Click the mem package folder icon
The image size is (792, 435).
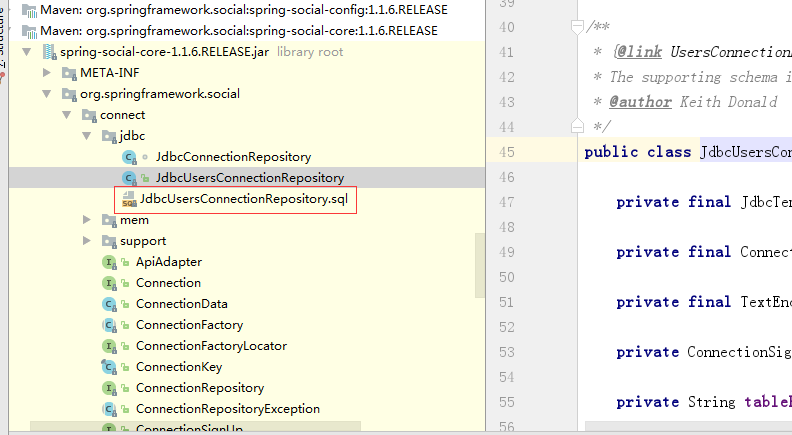(x=109, y=220)
